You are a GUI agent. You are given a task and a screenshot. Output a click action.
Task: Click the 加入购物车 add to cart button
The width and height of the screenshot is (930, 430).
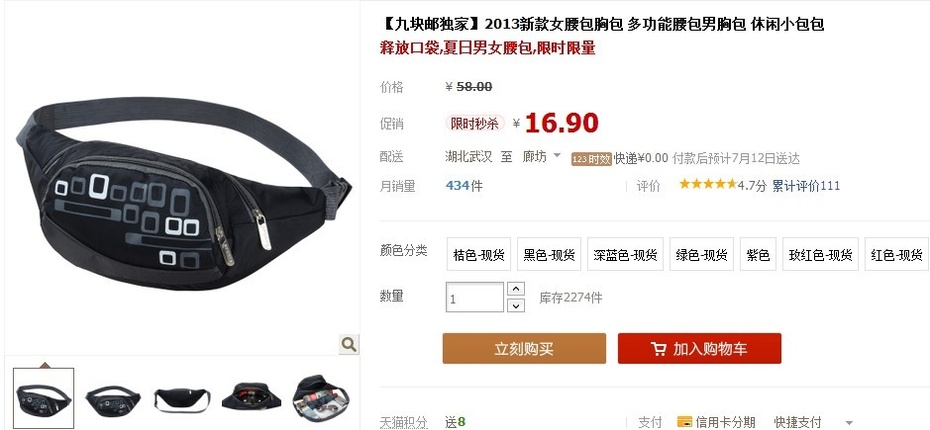pos(699,349)
